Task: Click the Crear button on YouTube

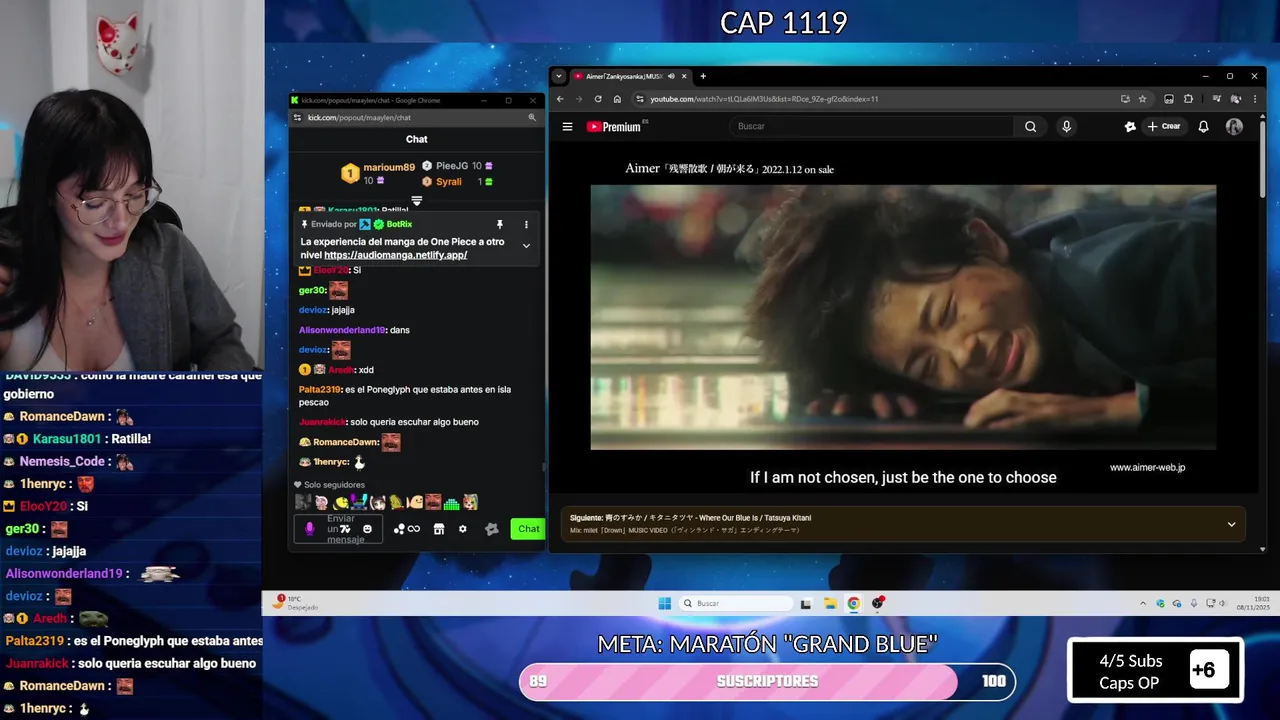Action: pyautogui.click(x=1164, y=127)
